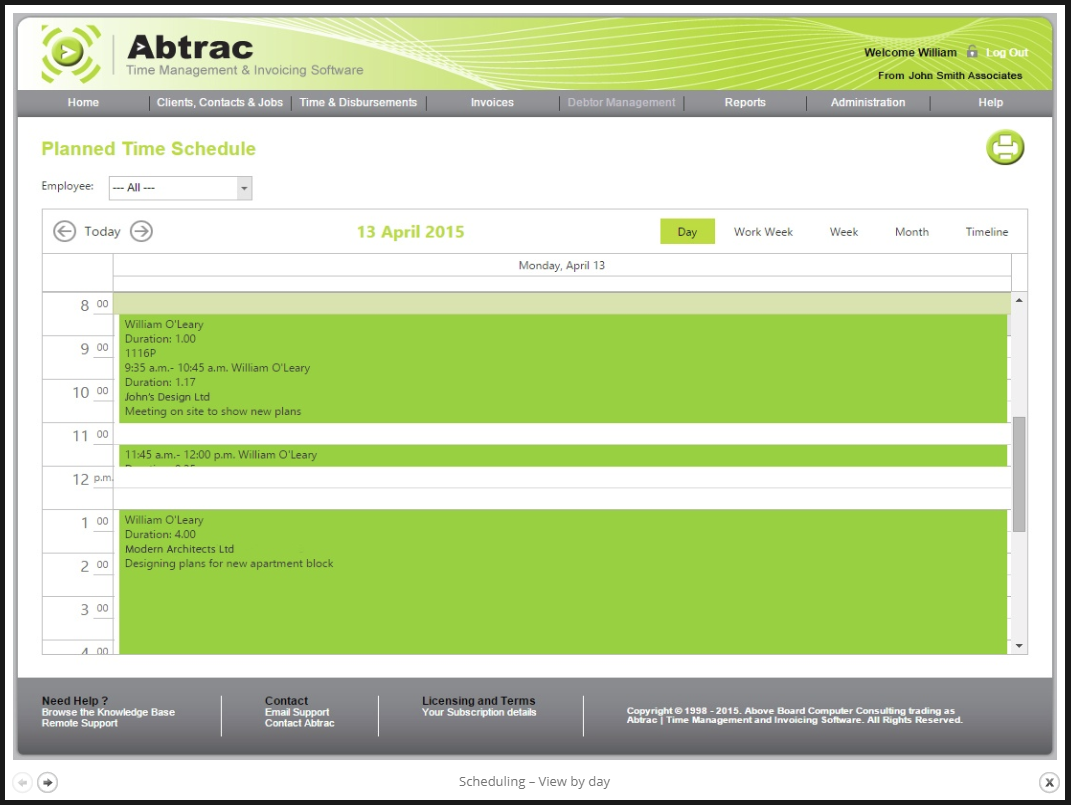Open the Help menu

[990, 102]
